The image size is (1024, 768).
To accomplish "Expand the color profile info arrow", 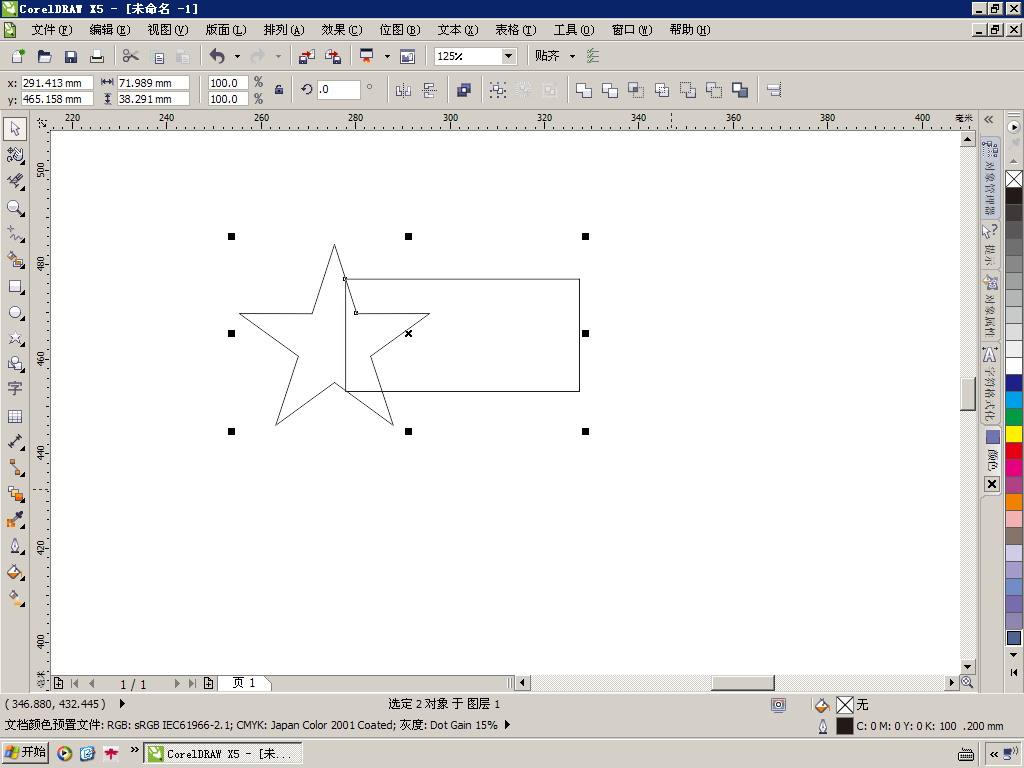I will click(507, 725).
